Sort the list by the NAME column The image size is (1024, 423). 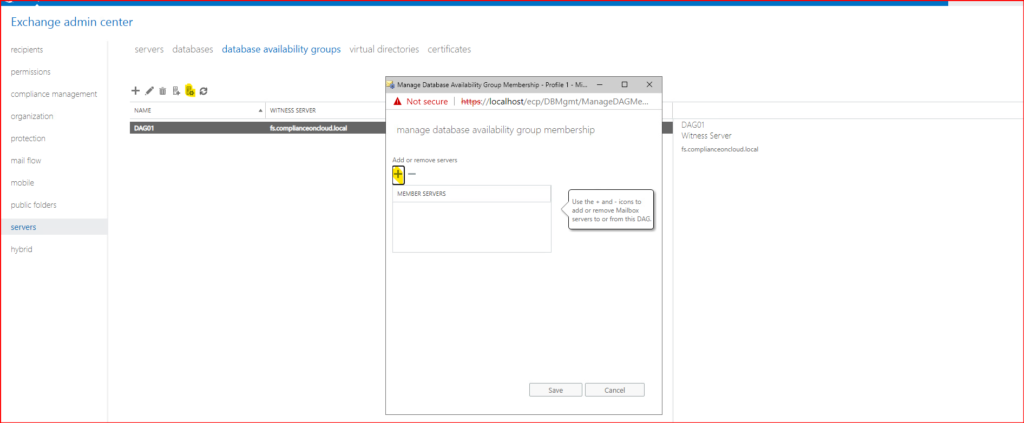tap(197, 110)
